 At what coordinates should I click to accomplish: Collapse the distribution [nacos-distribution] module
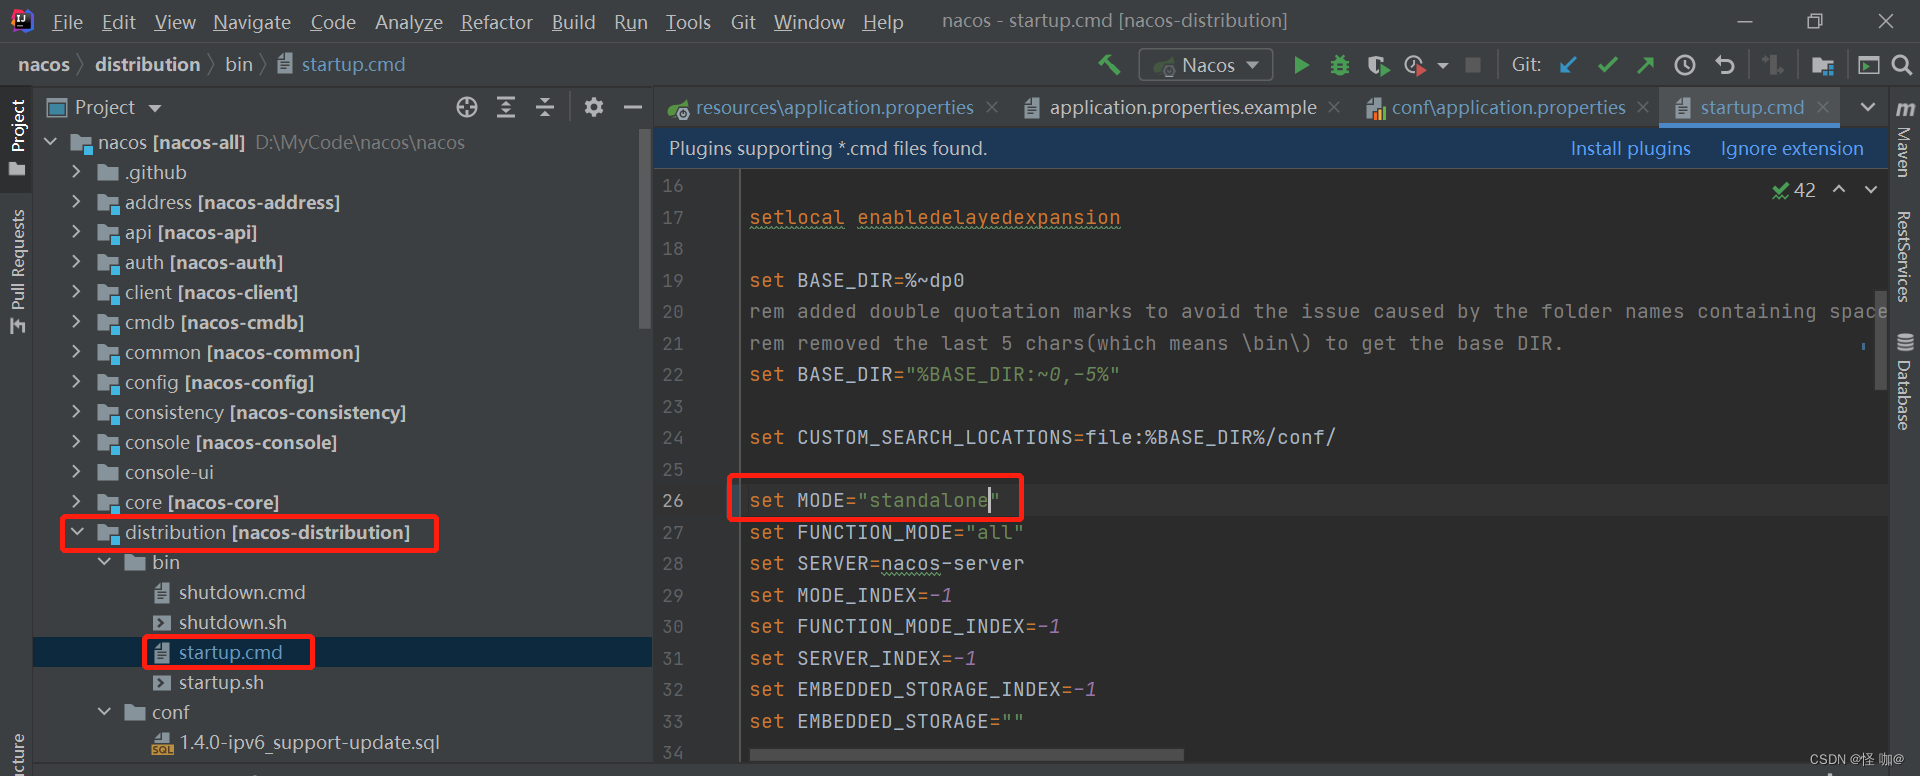[x=77, y=532]
